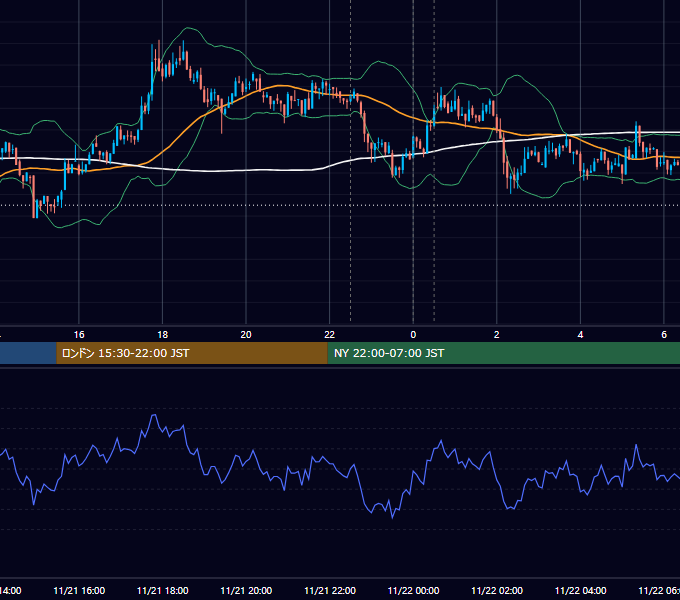Click the 11/22 00:00 date label
The width and height of the screenshot is (680, 600).
point(413,590)
